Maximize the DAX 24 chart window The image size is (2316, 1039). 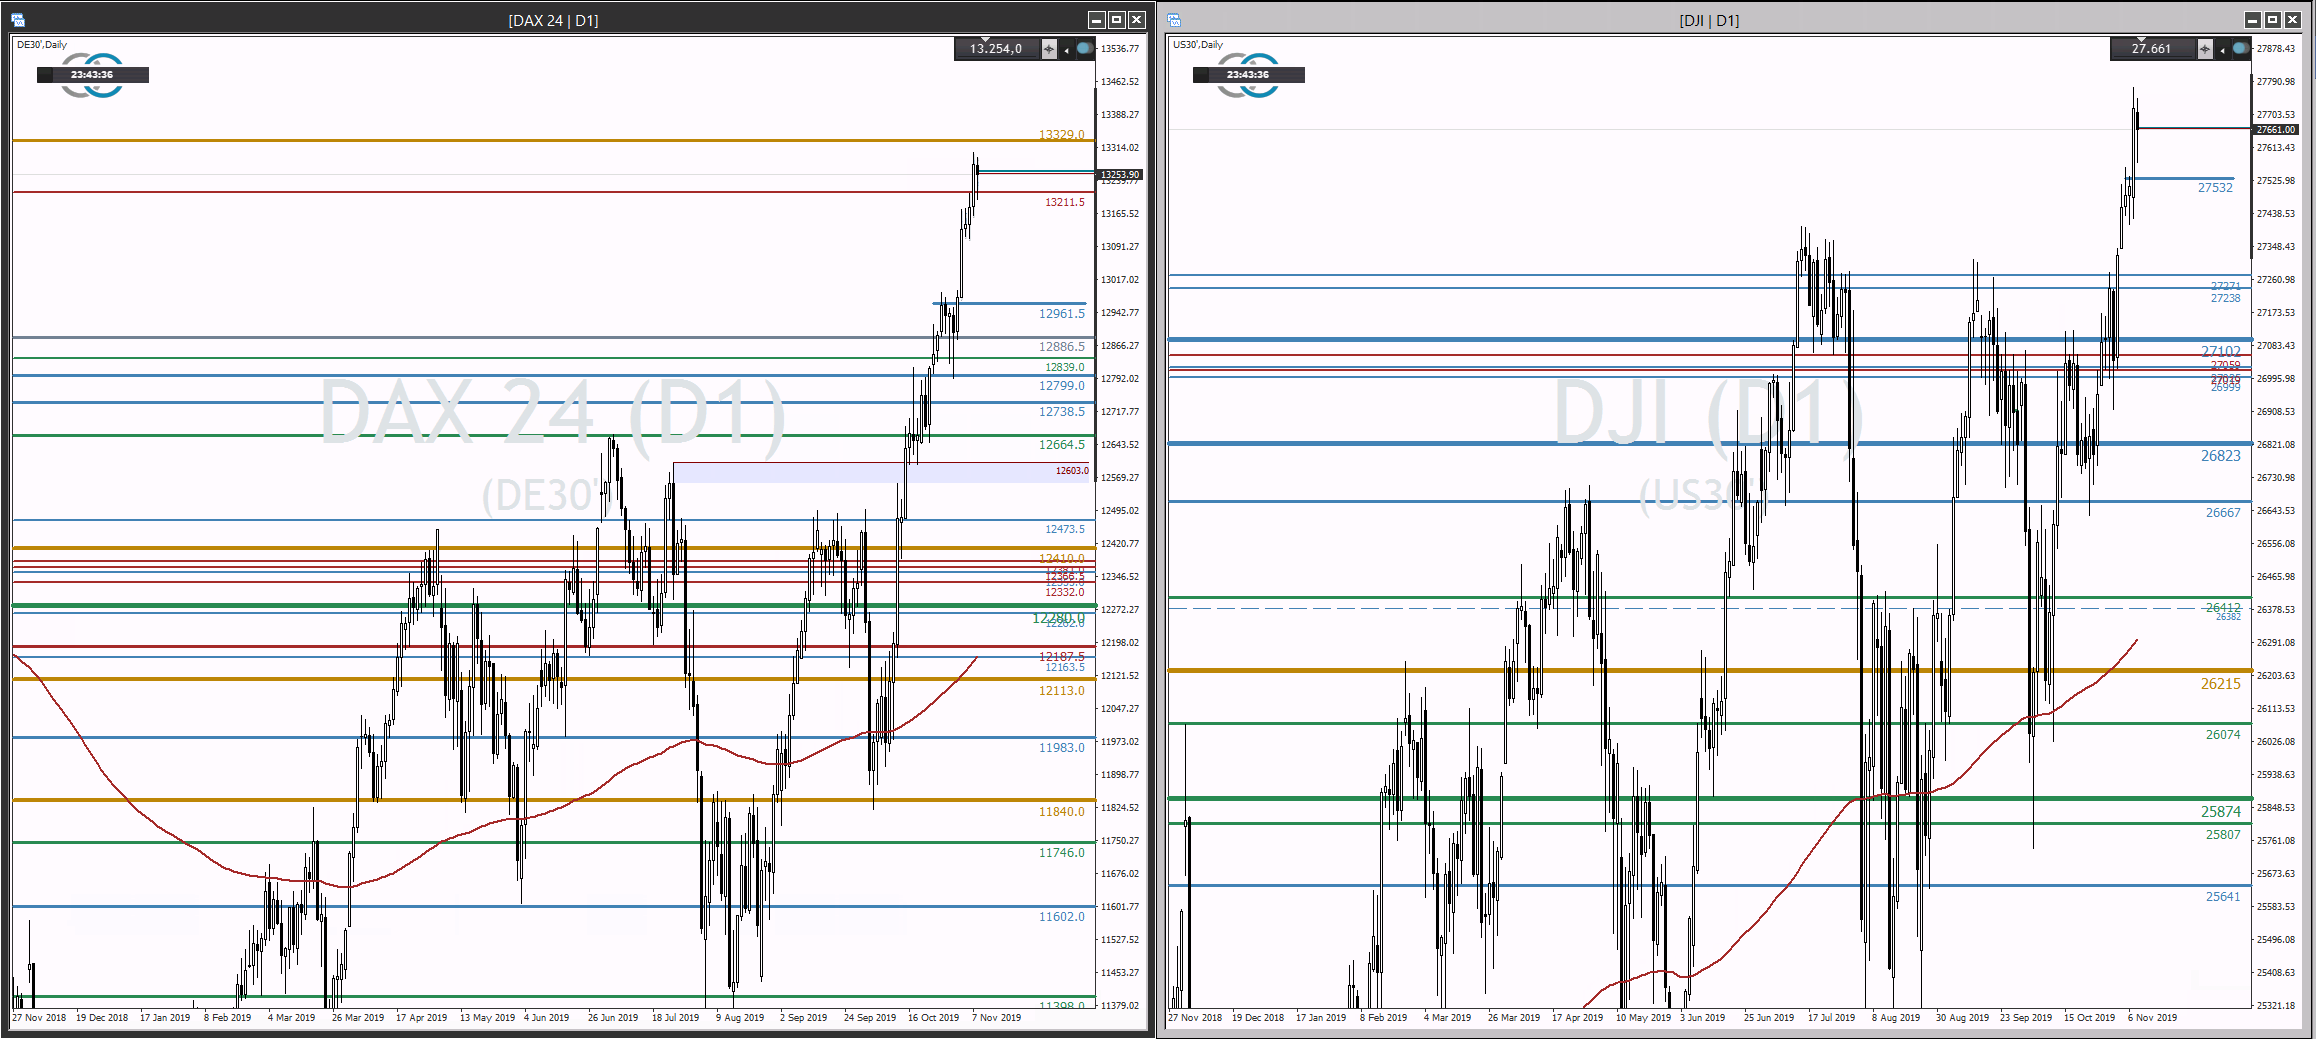click(1117, 20)
